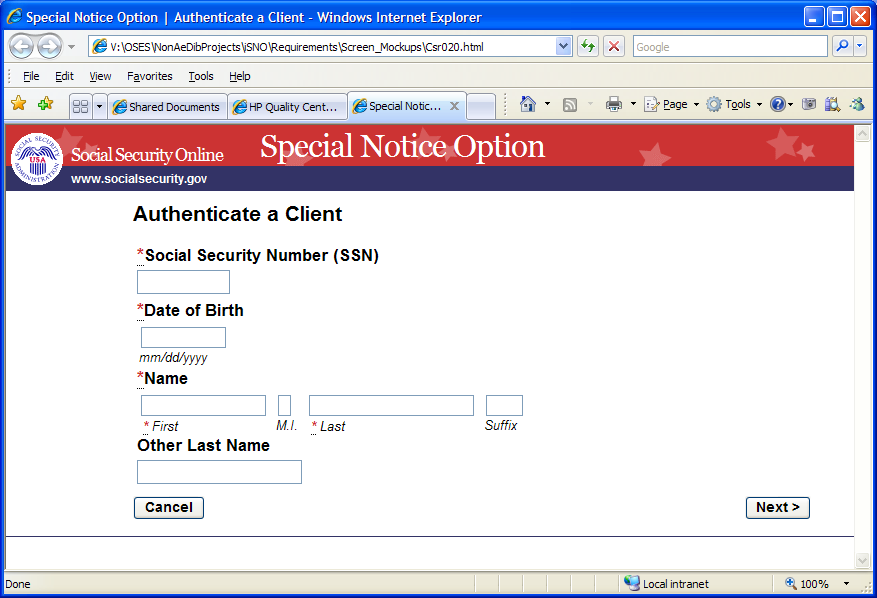
Task: Open the View menu
Action: coord(100,76)
